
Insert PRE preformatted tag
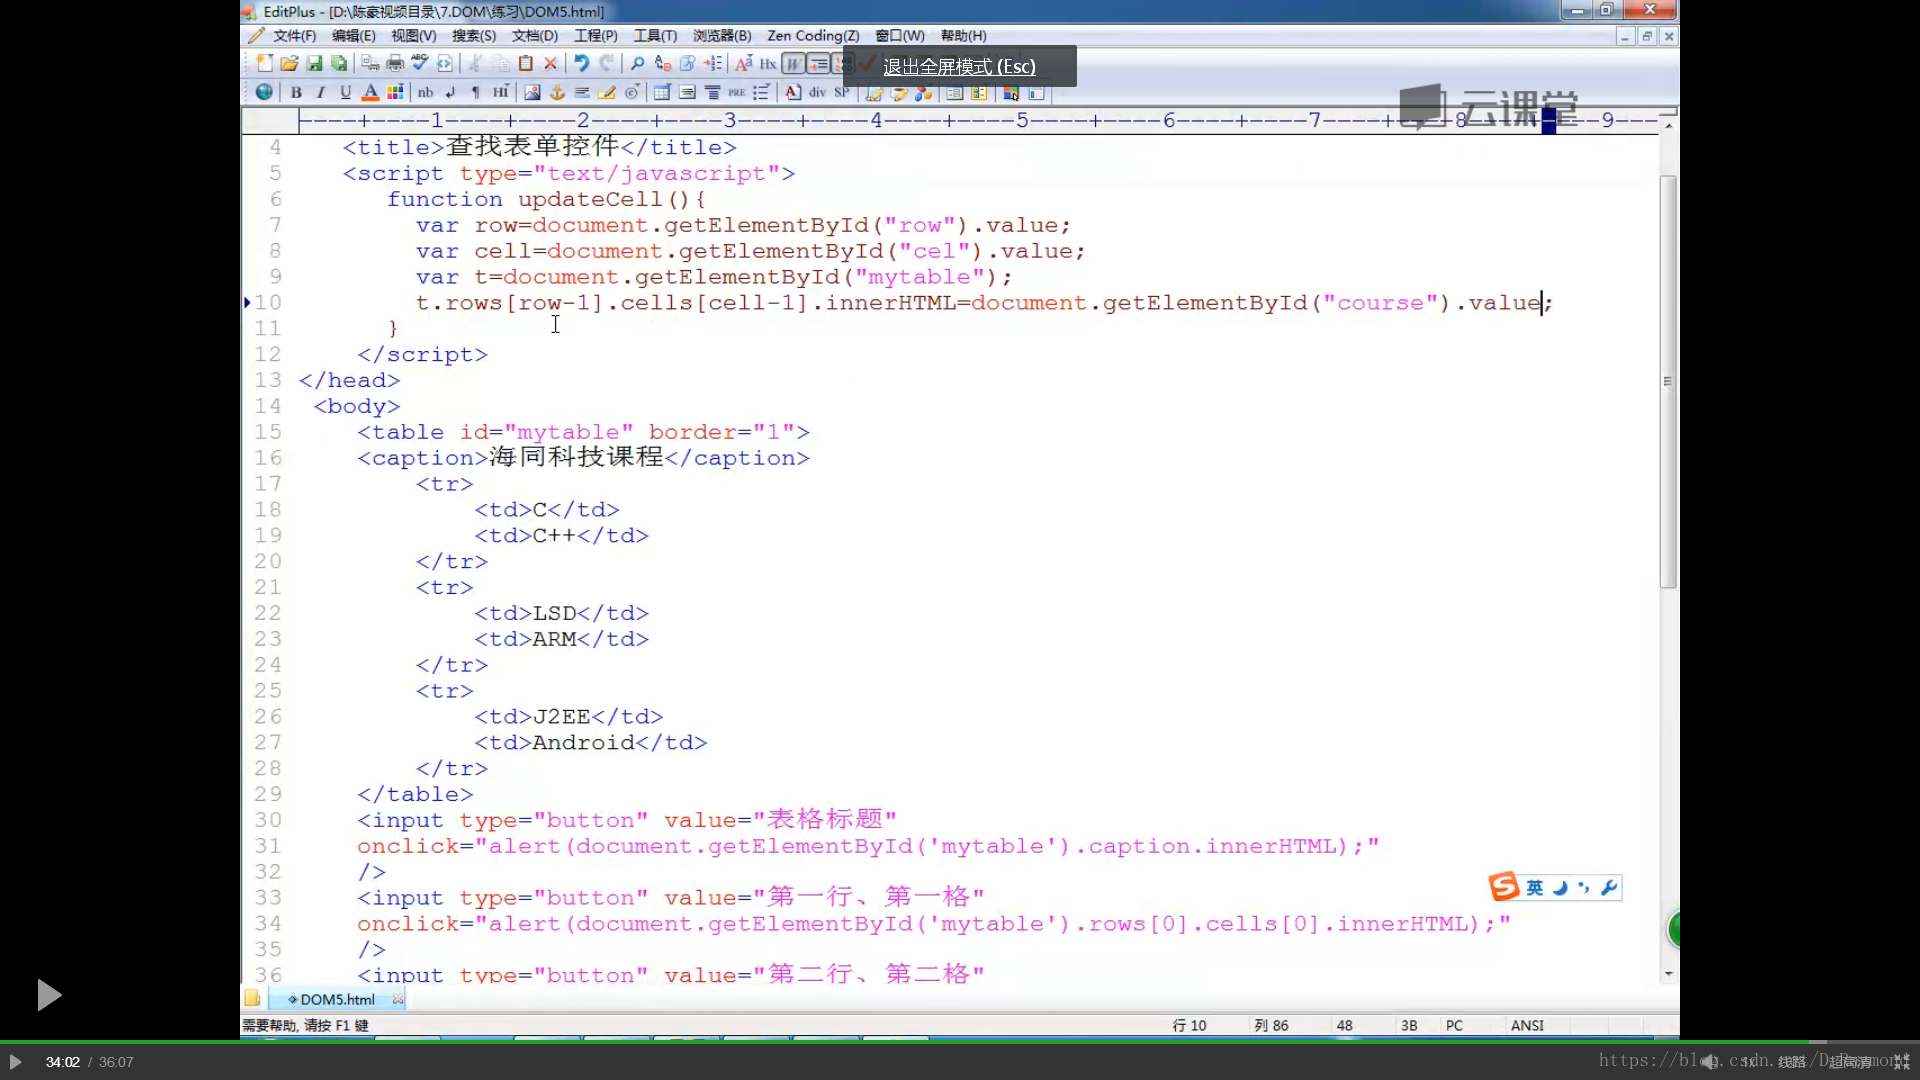pyautogui.click(x=737, y=92)
